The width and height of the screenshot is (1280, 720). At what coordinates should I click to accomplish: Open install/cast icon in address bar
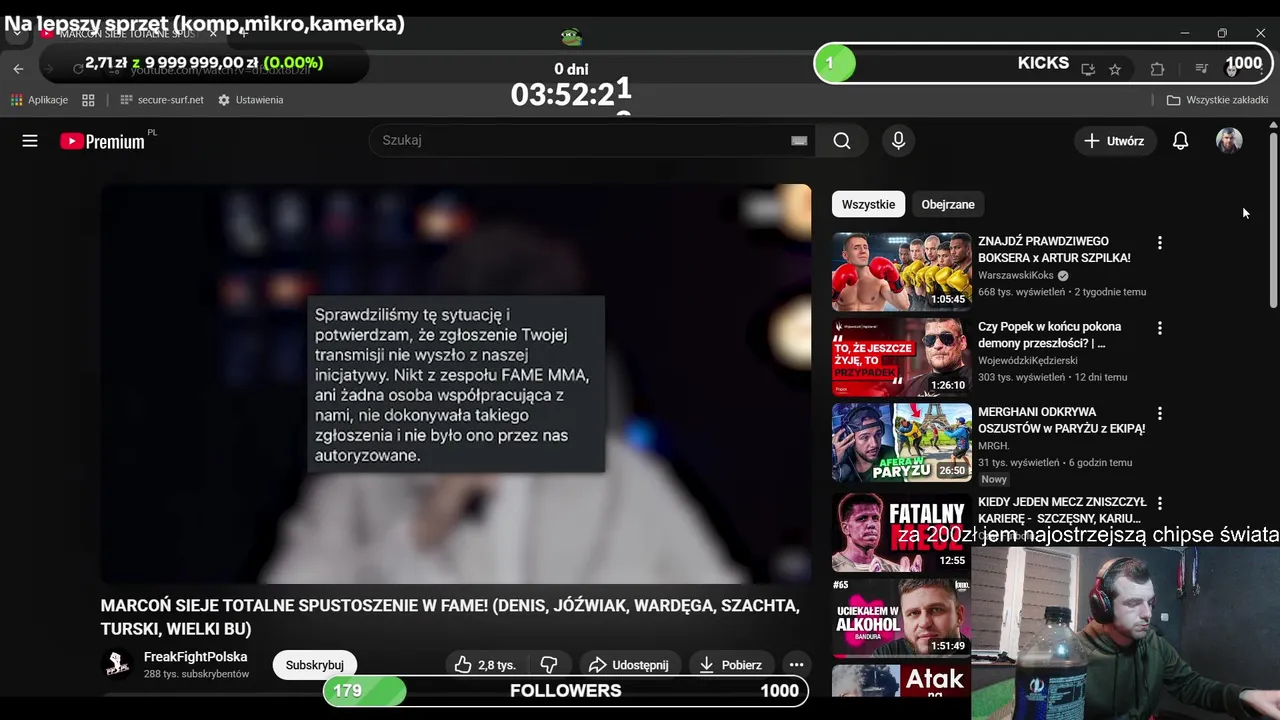(x=1088, y=69)
